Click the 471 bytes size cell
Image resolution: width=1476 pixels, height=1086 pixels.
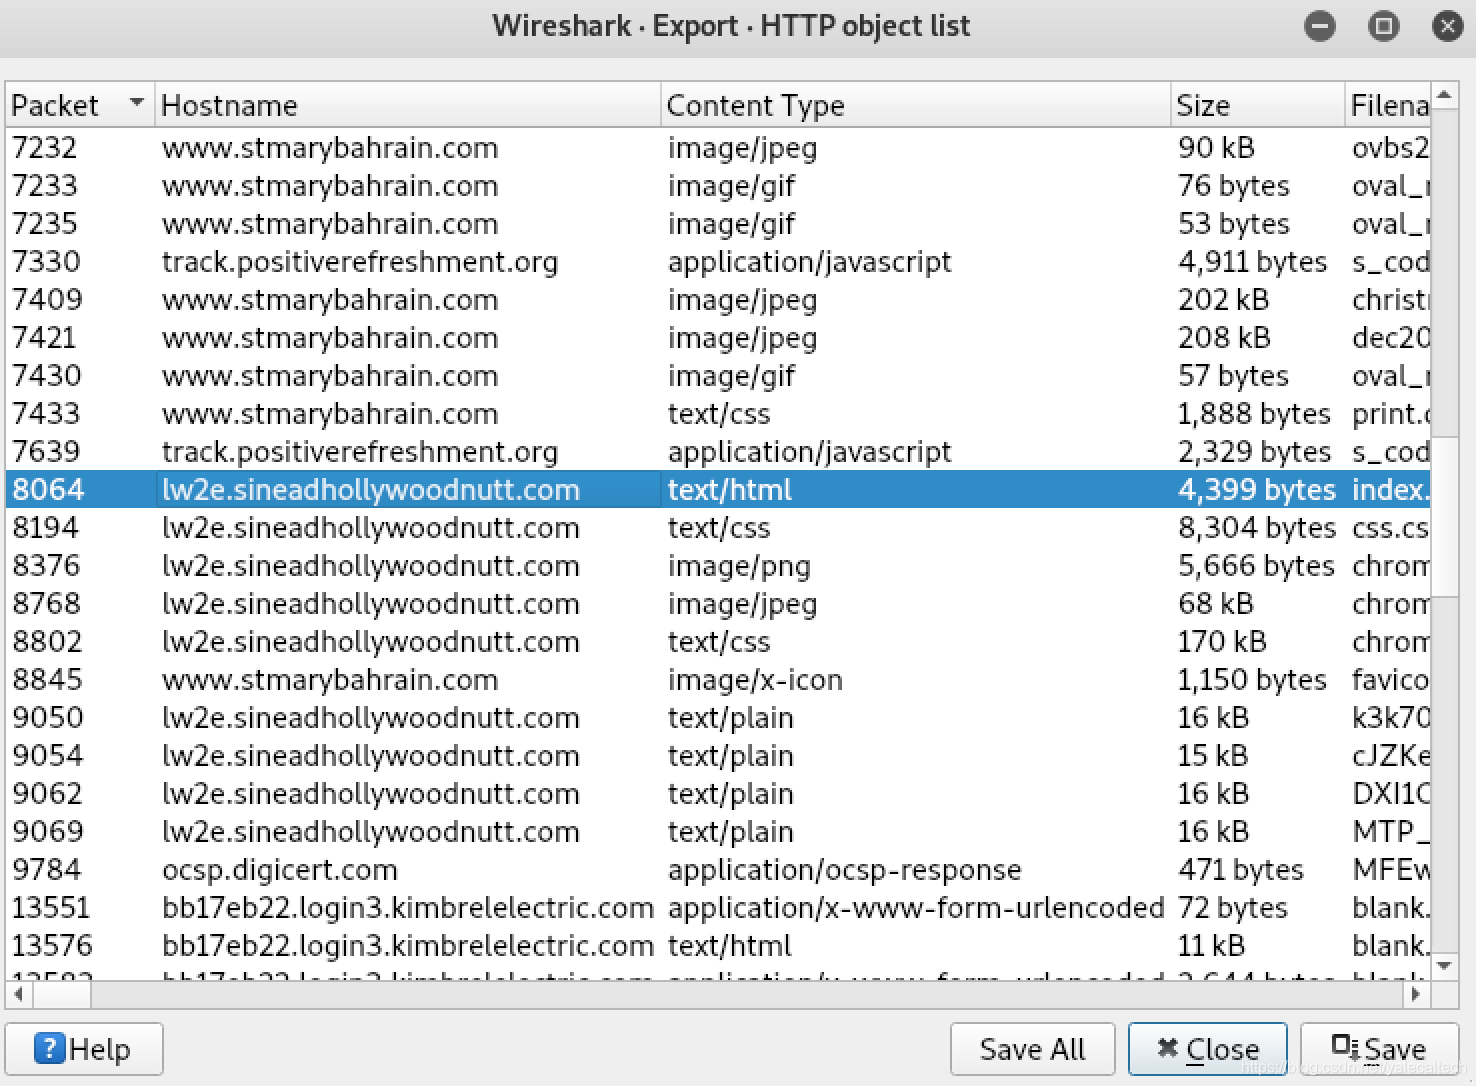coord(1240,869)
